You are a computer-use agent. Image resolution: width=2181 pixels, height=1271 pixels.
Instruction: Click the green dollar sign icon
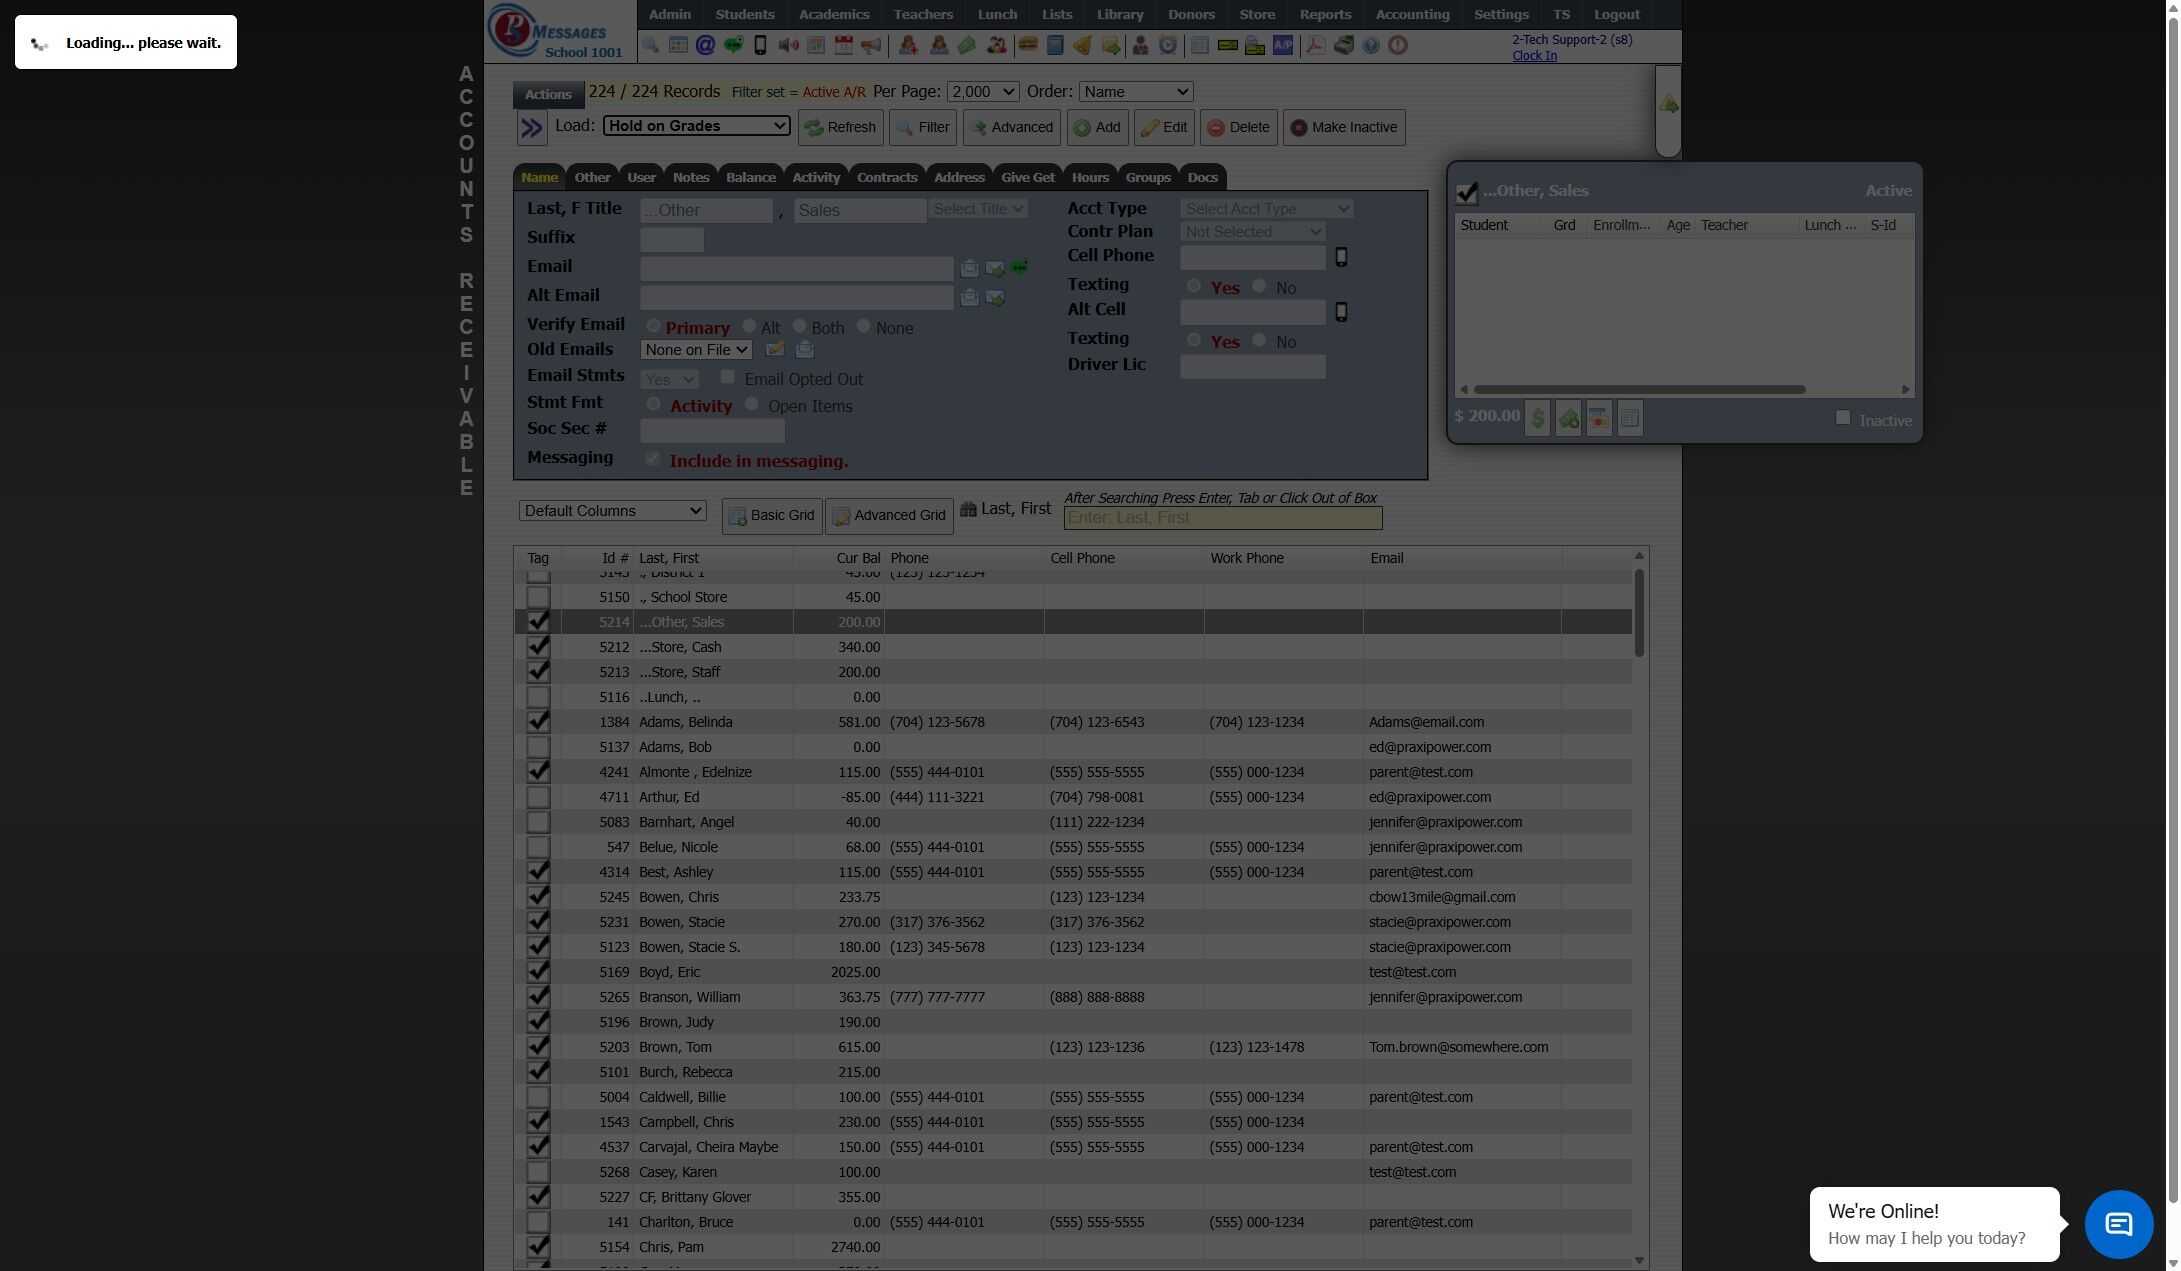1538,418
